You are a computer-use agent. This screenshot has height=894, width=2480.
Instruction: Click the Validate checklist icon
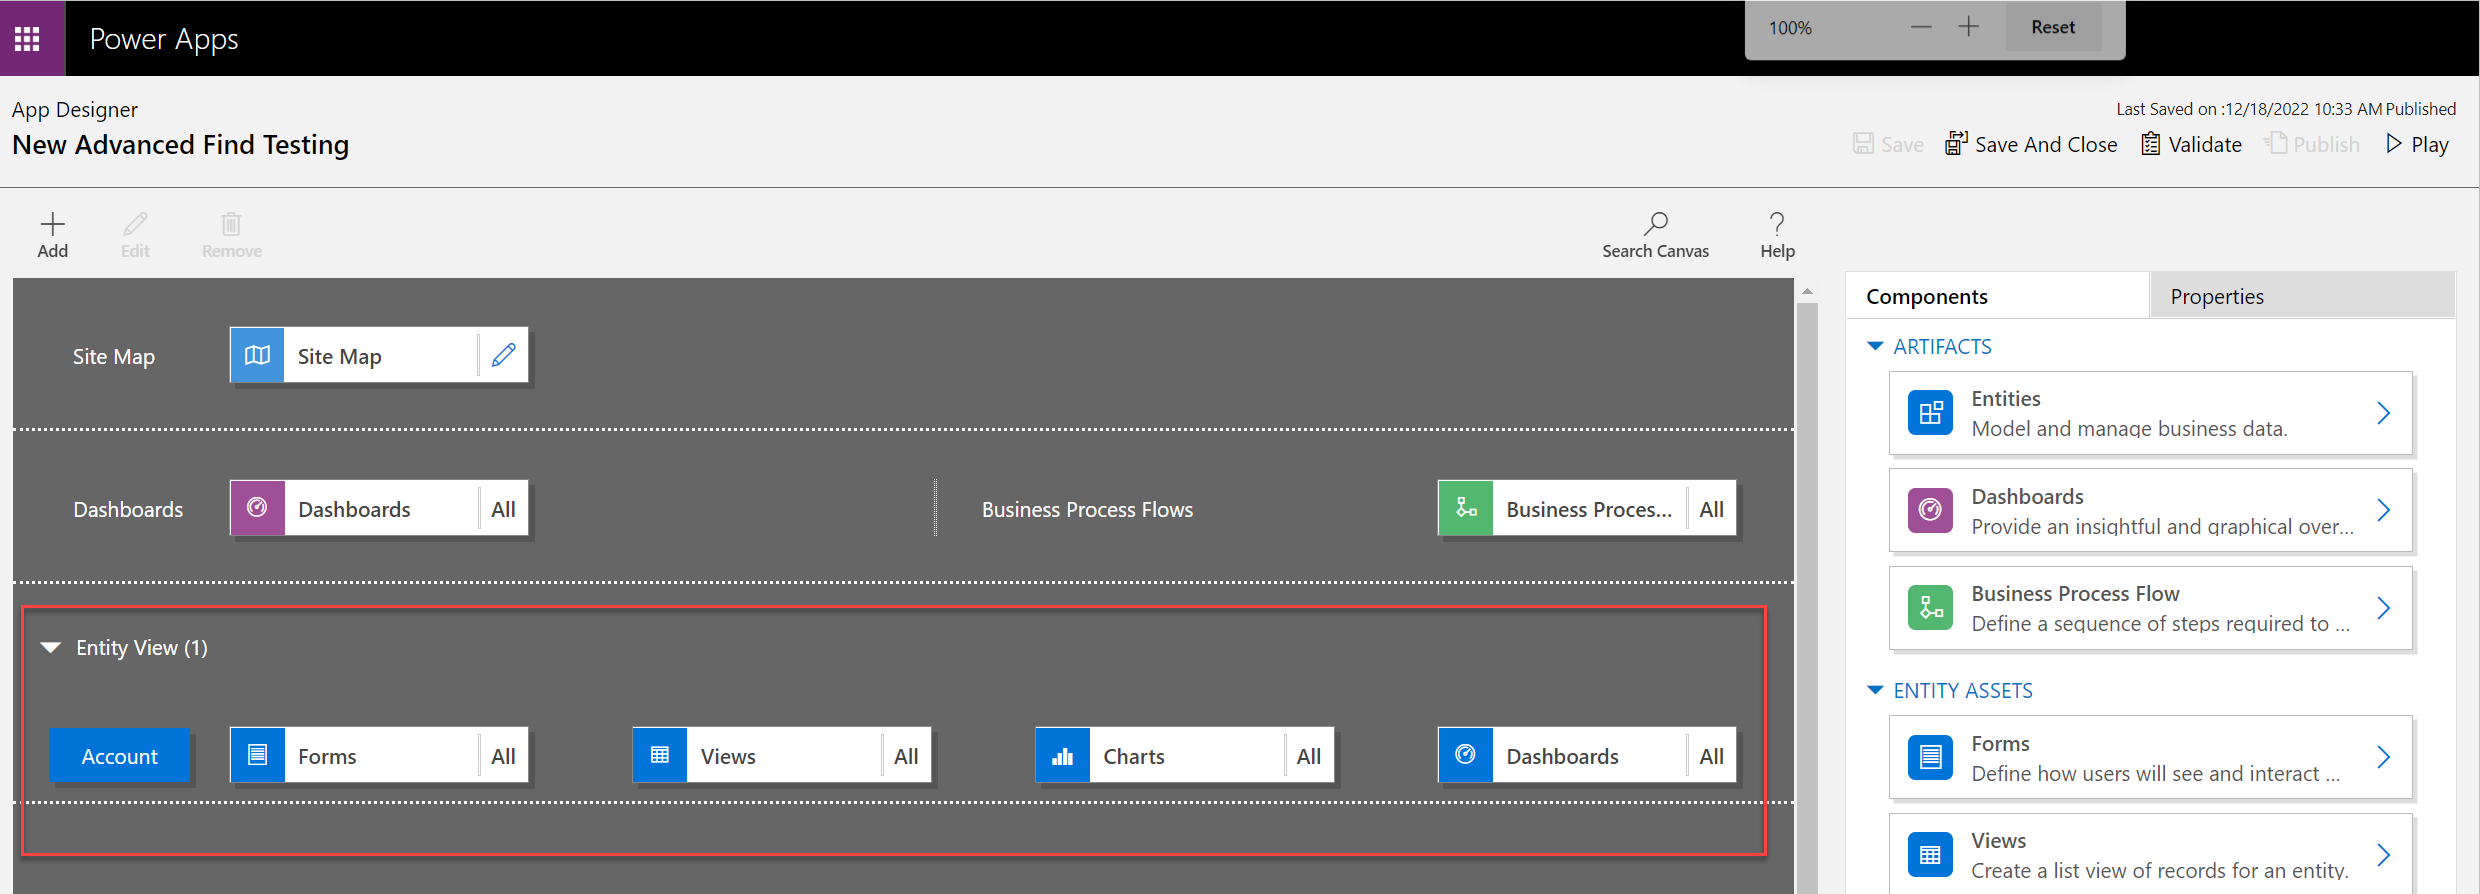[2150, 144]
